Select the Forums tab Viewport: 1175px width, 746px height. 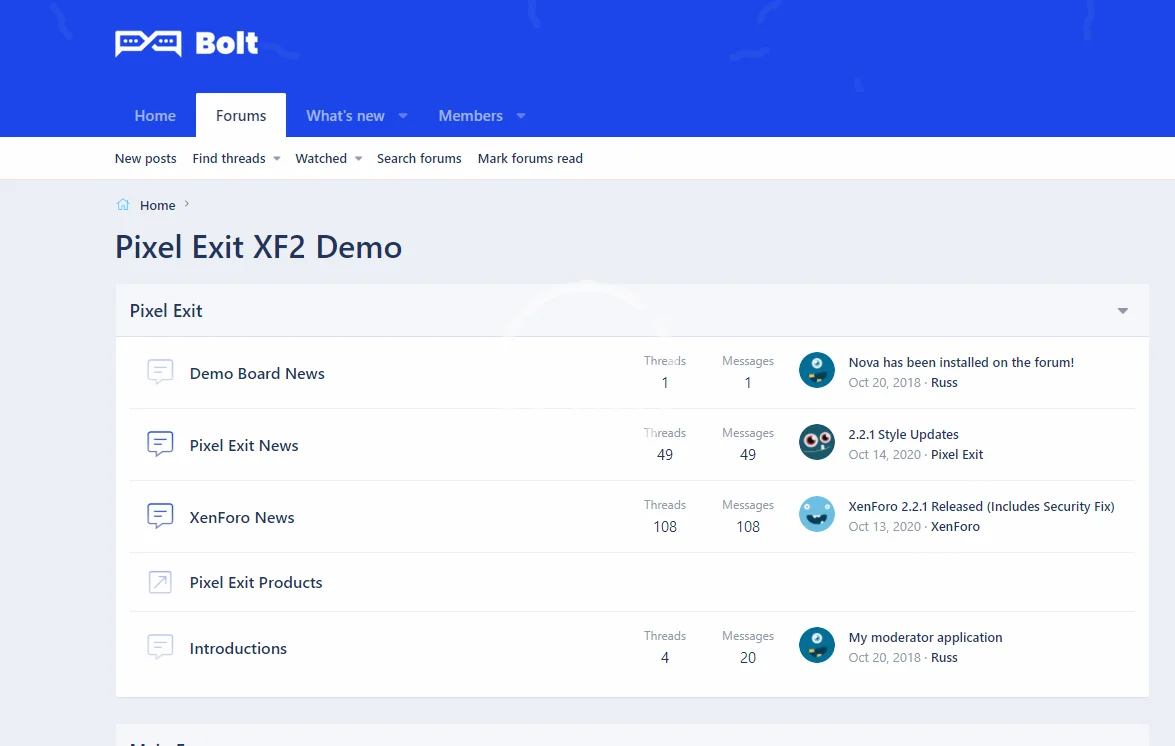click(x=241, y=116)
